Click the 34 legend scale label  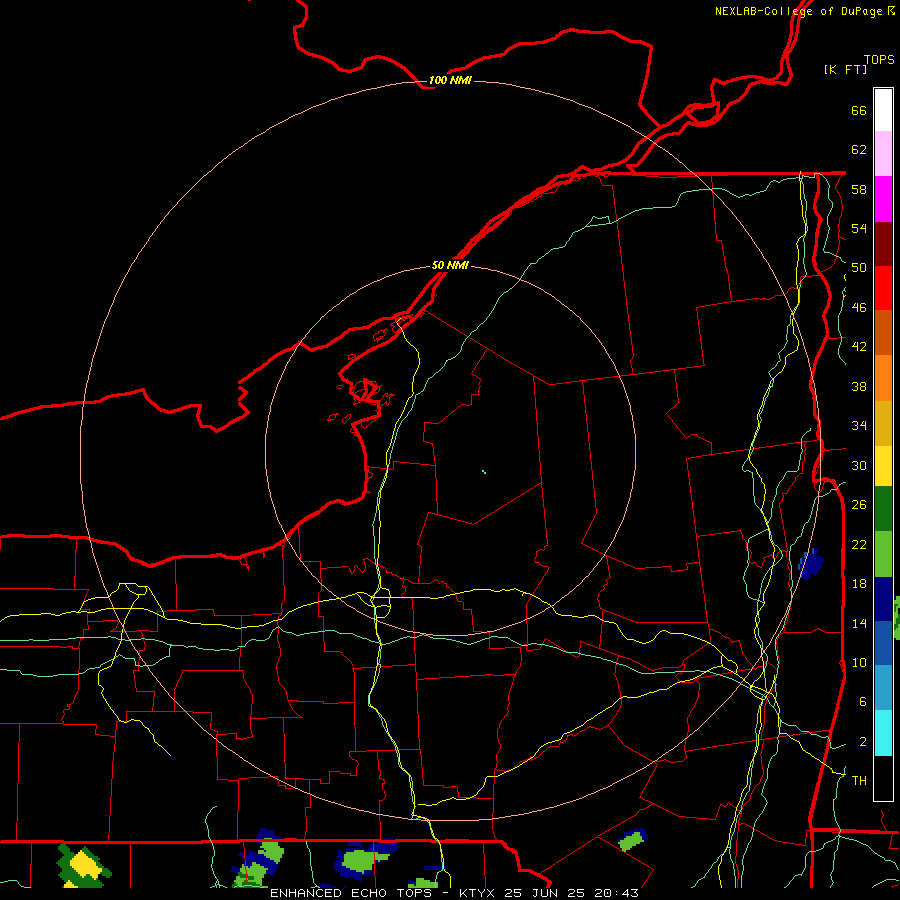[859, 426]
